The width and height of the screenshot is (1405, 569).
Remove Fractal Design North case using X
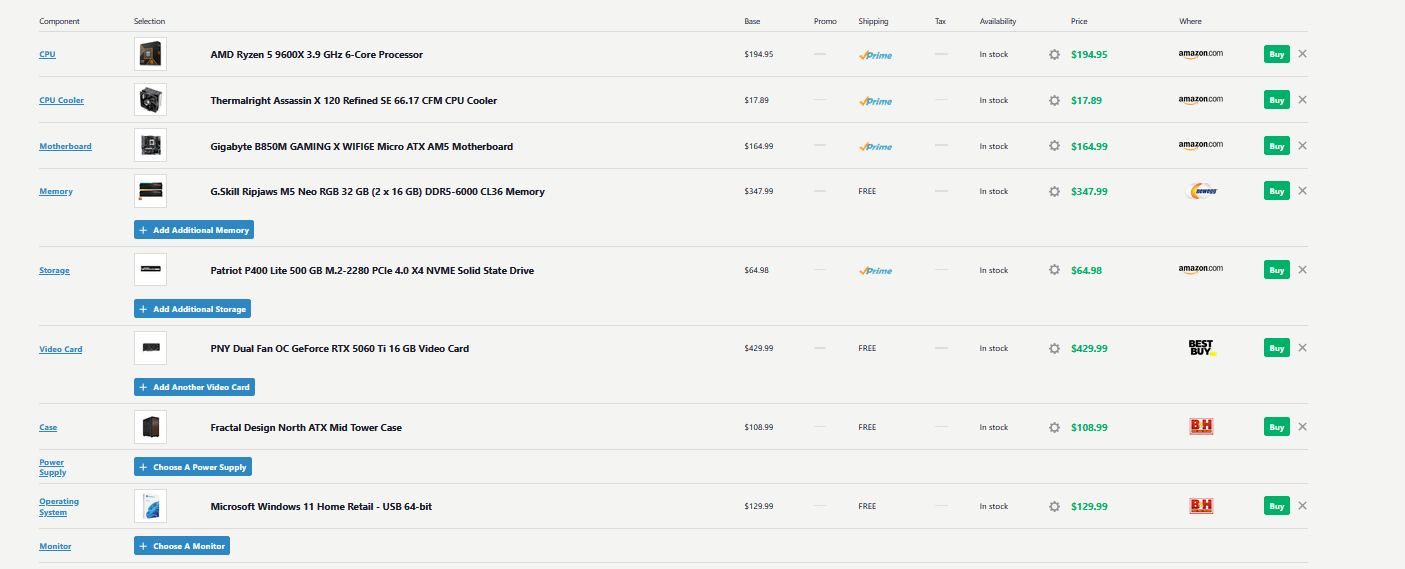[x=1302, y=427]
